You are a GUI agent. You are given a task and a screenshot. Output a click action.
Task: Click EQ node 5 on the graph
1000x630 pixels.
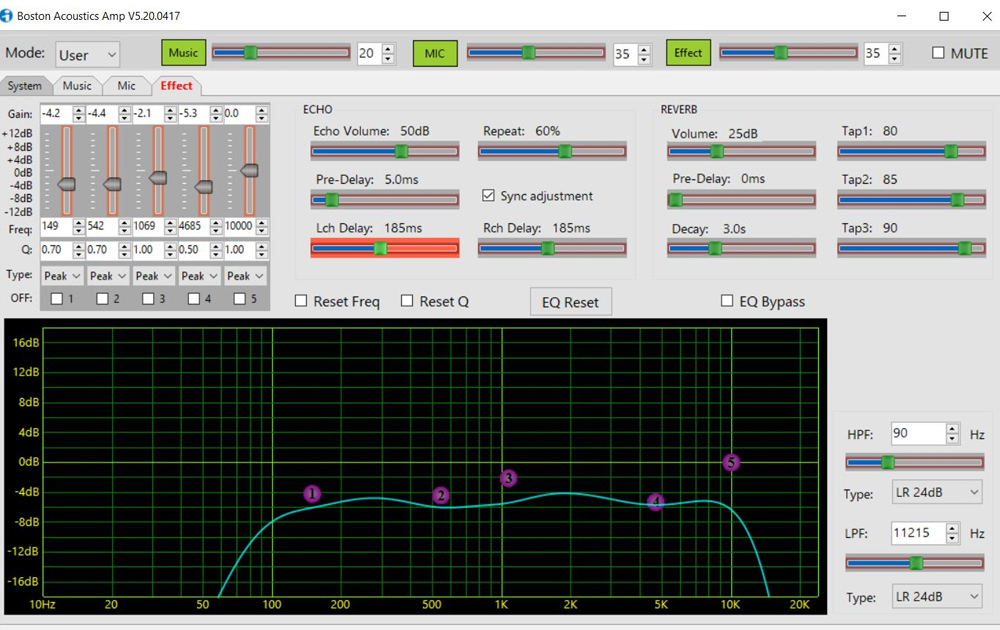(731, 462)
